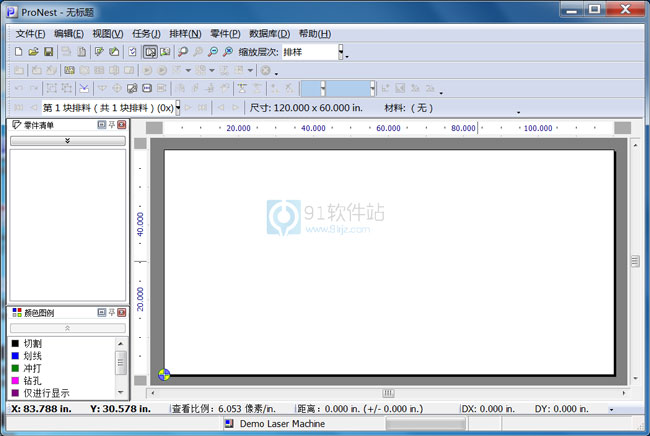Create a new job with New icon
The width and height of the screenshot is (650, 436).
18,52
